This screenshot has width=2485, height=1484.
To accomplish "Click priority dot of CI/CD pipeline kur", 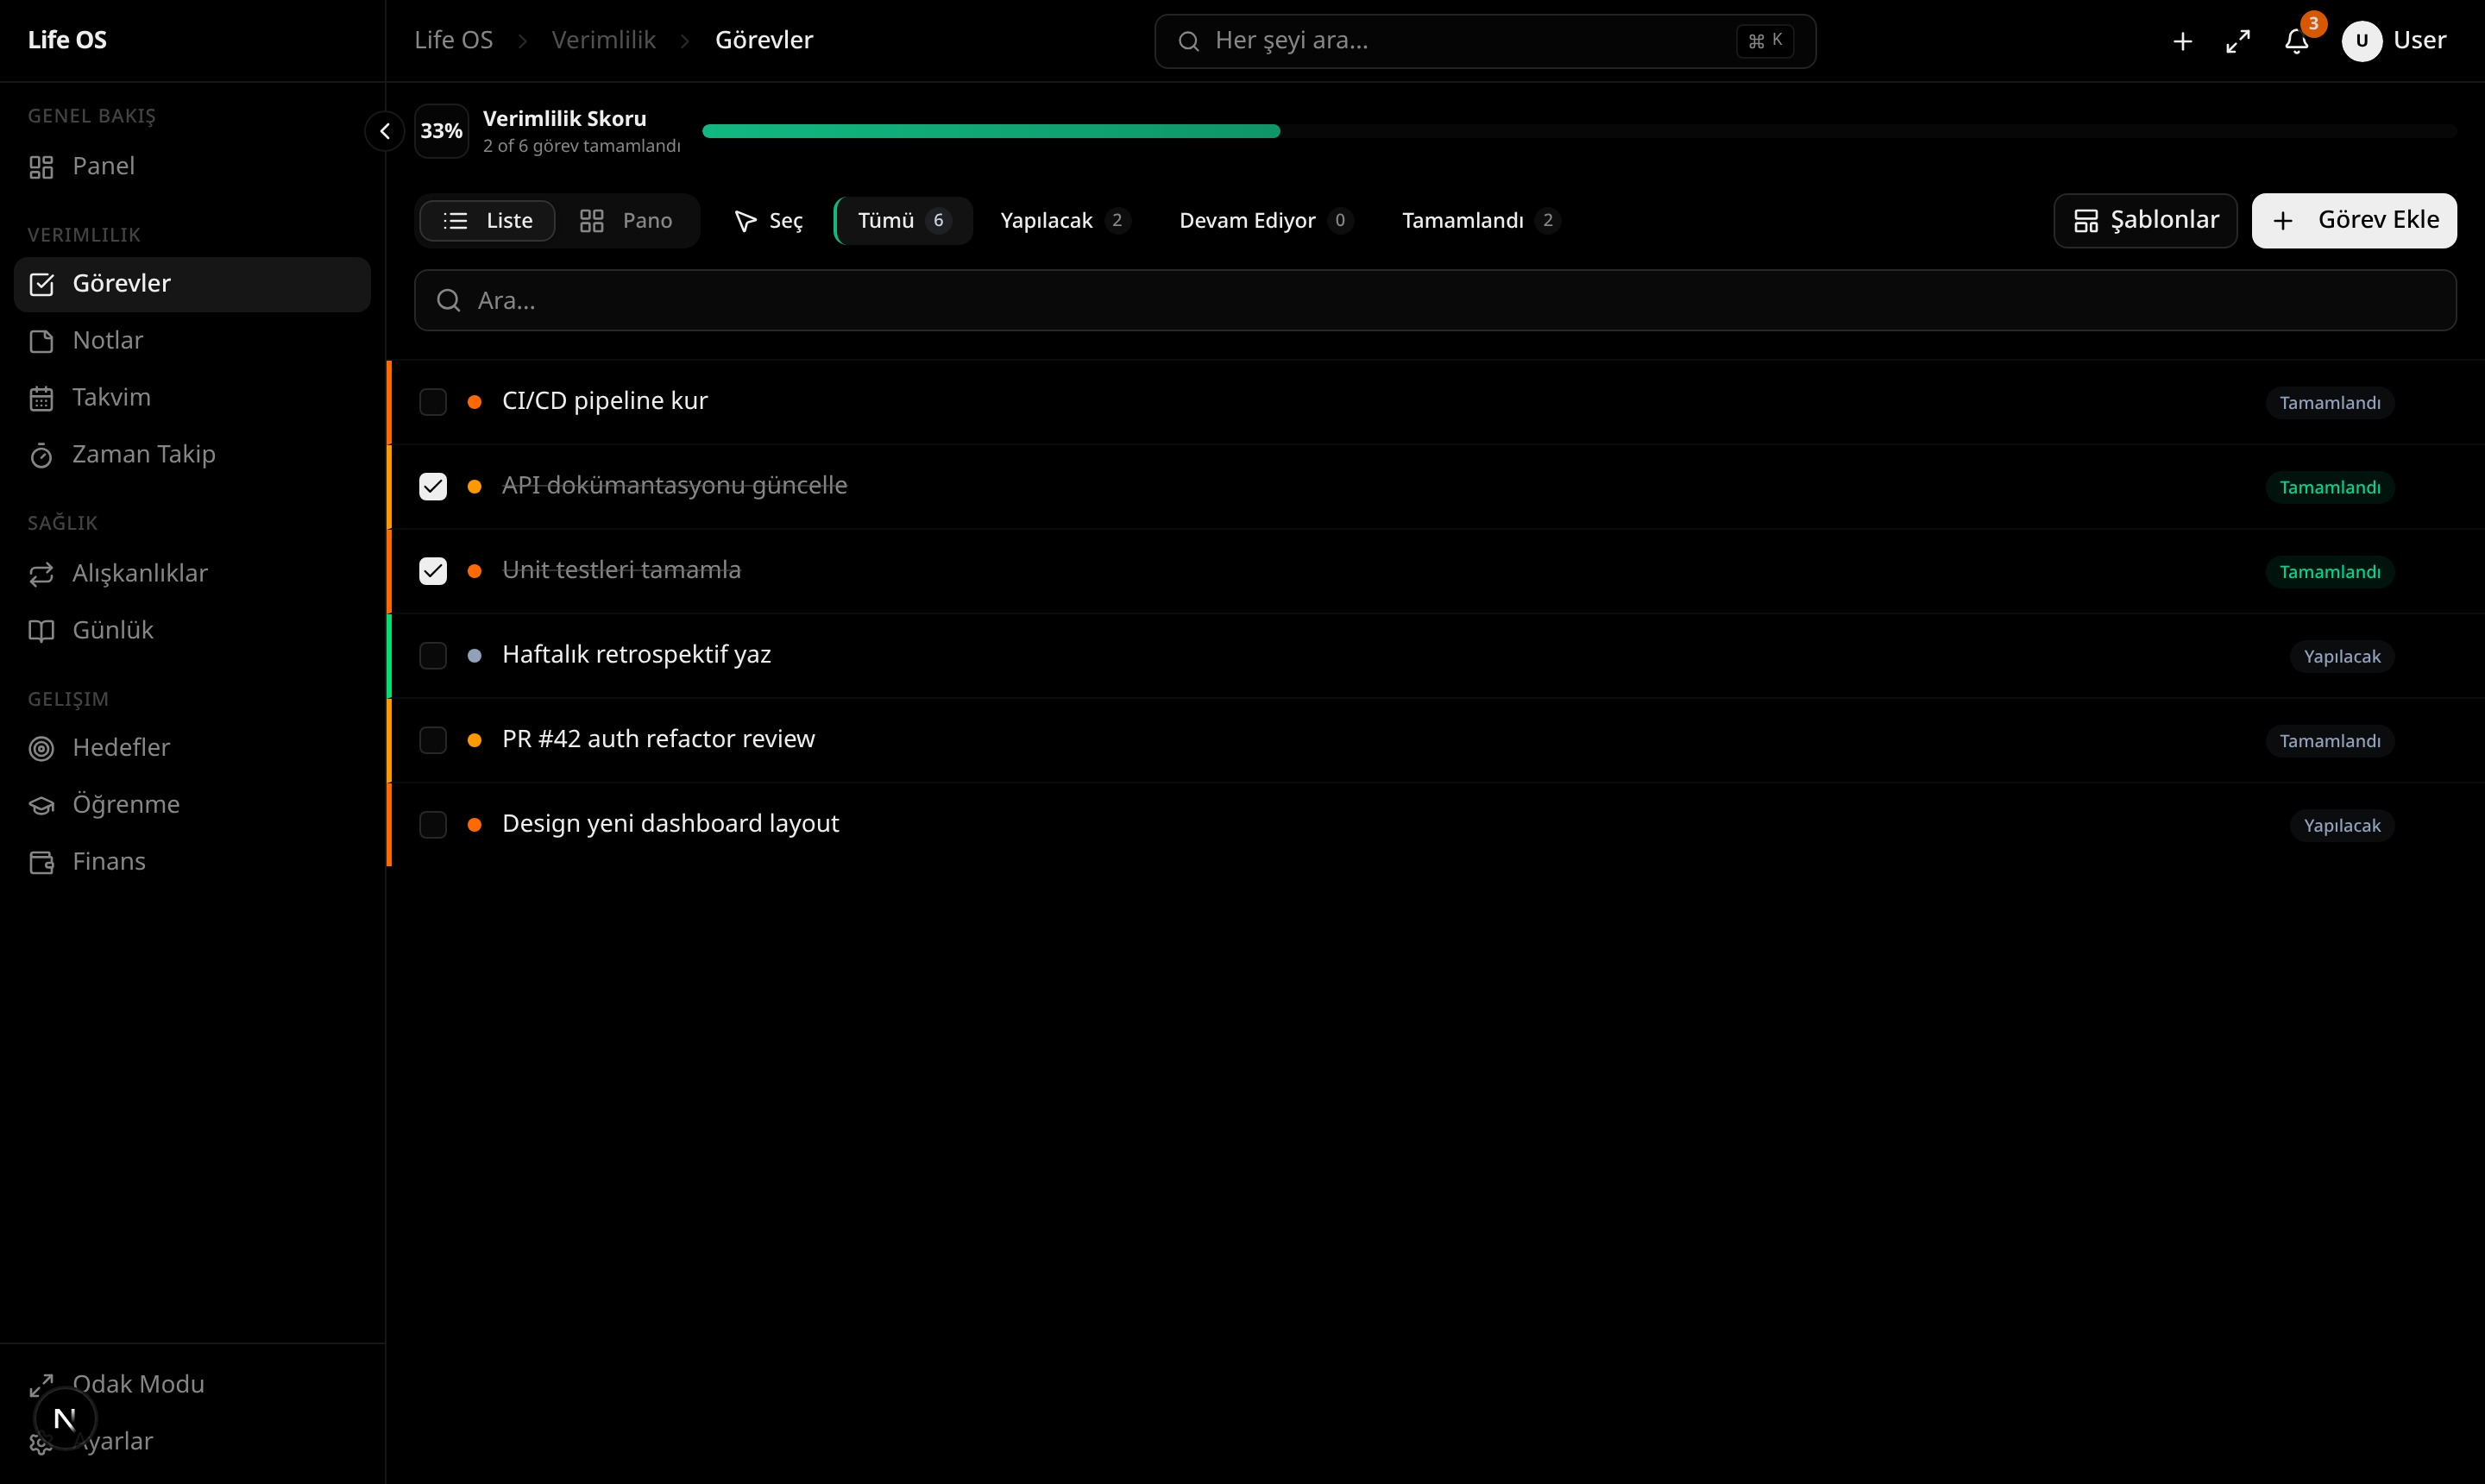I will [475, 402].
